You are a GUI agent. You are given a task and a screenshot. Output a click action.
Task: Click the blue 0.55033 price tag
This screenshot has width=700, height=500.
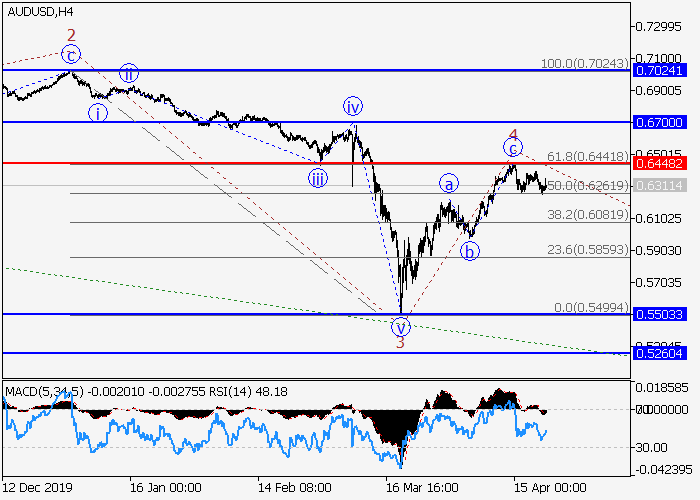click(658, 314)
